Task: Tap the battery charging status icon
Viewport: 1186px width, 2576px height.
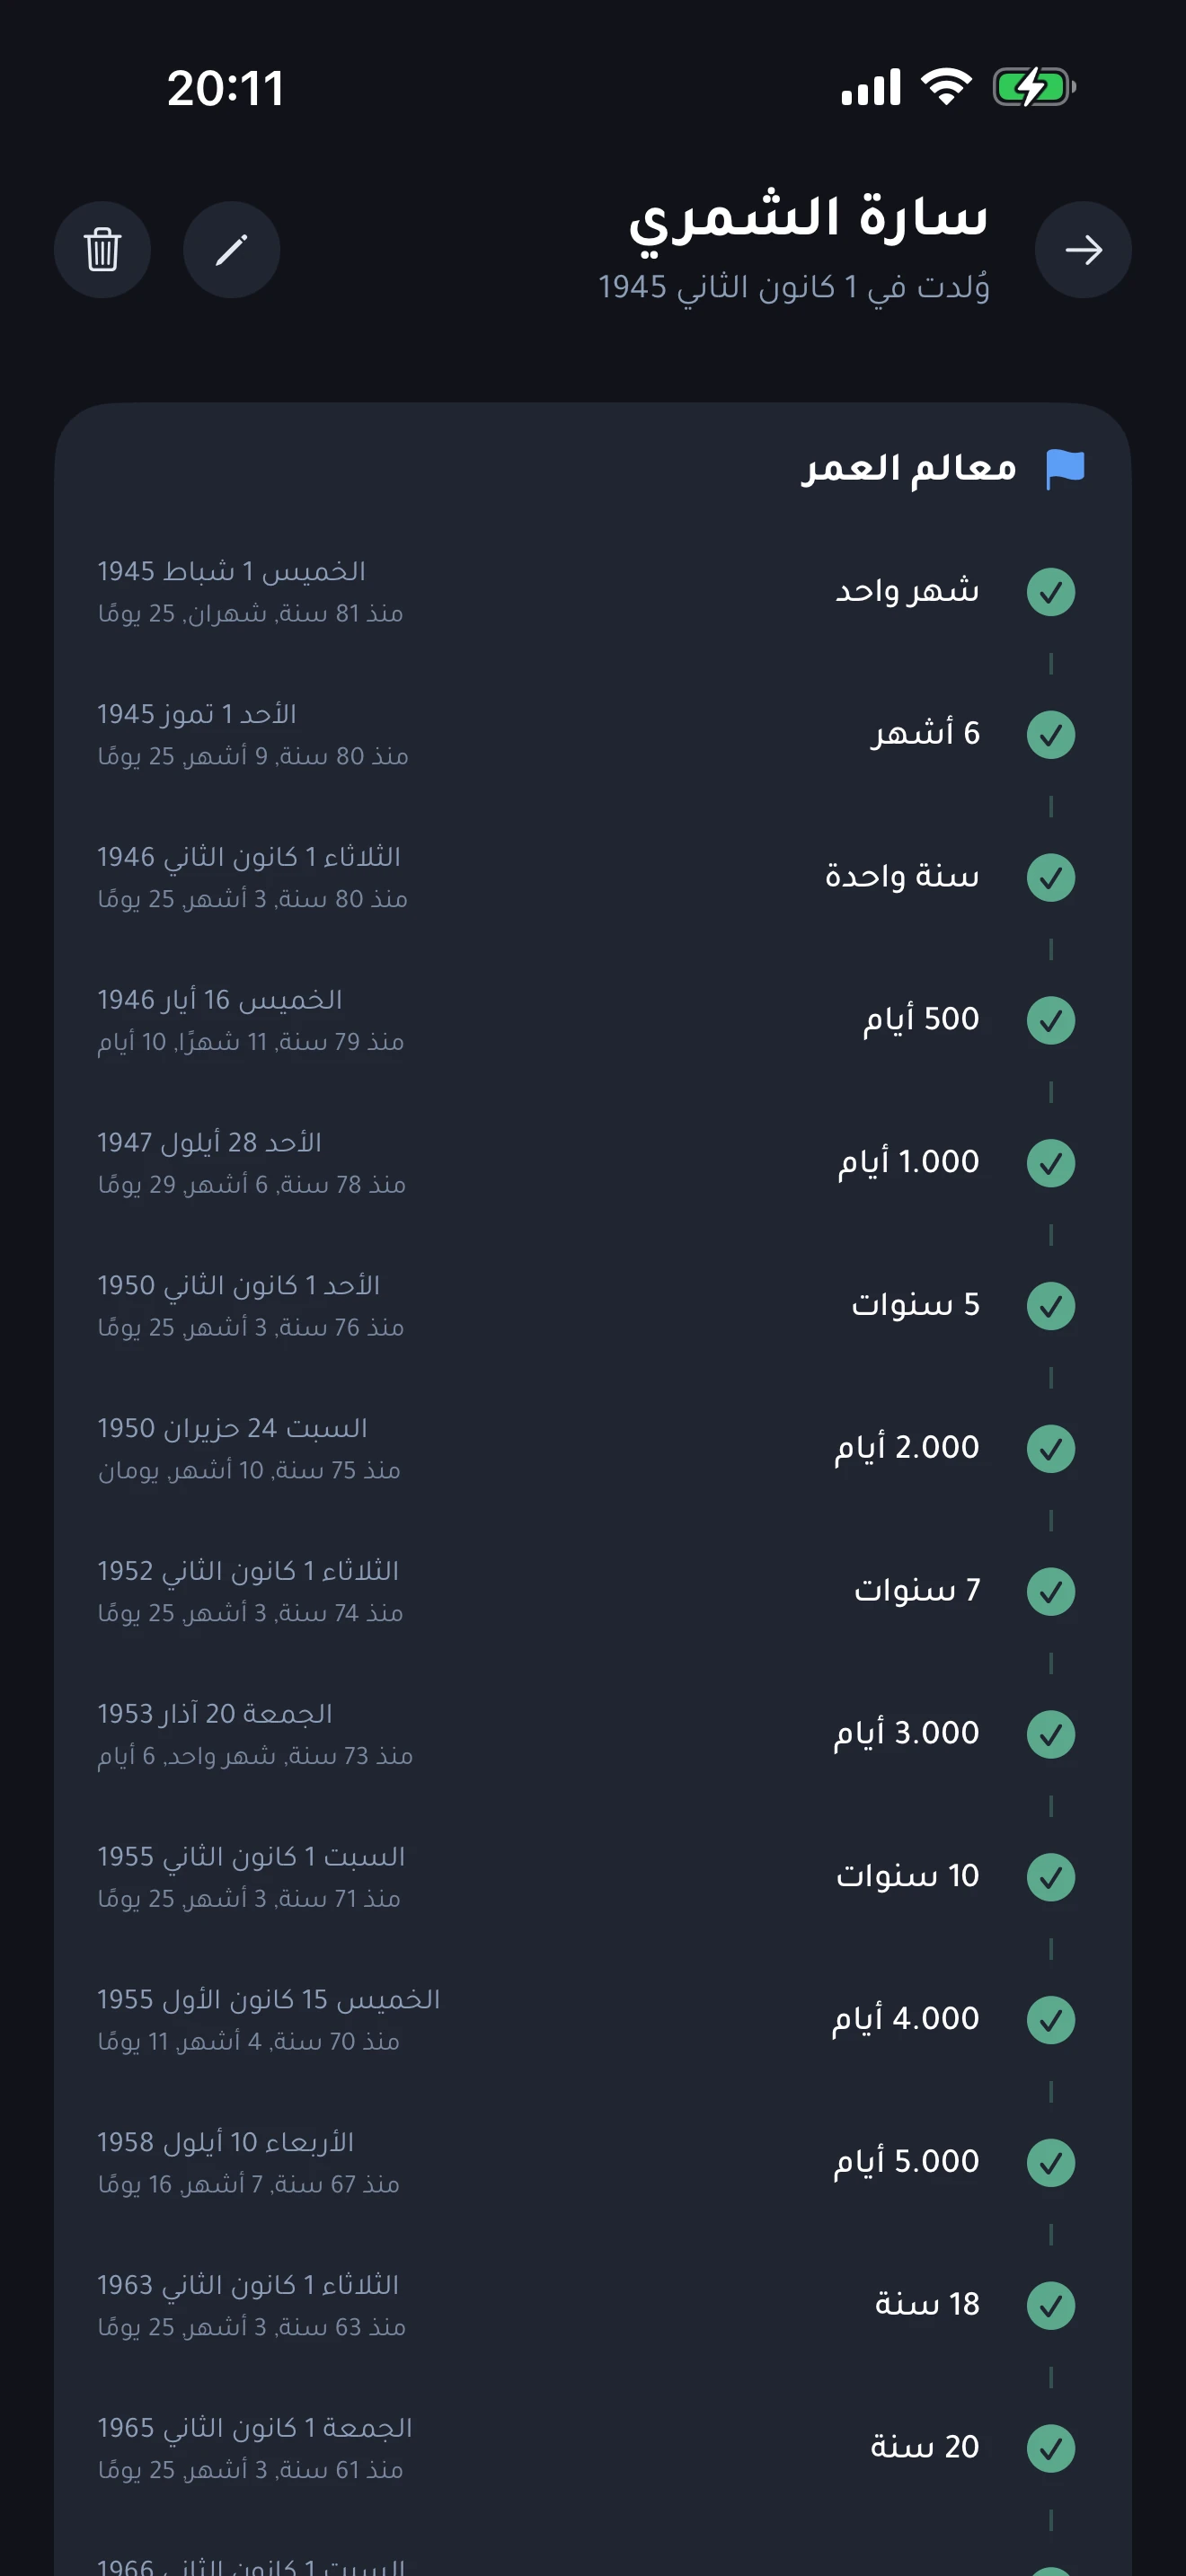Action: coord(1033,87)
